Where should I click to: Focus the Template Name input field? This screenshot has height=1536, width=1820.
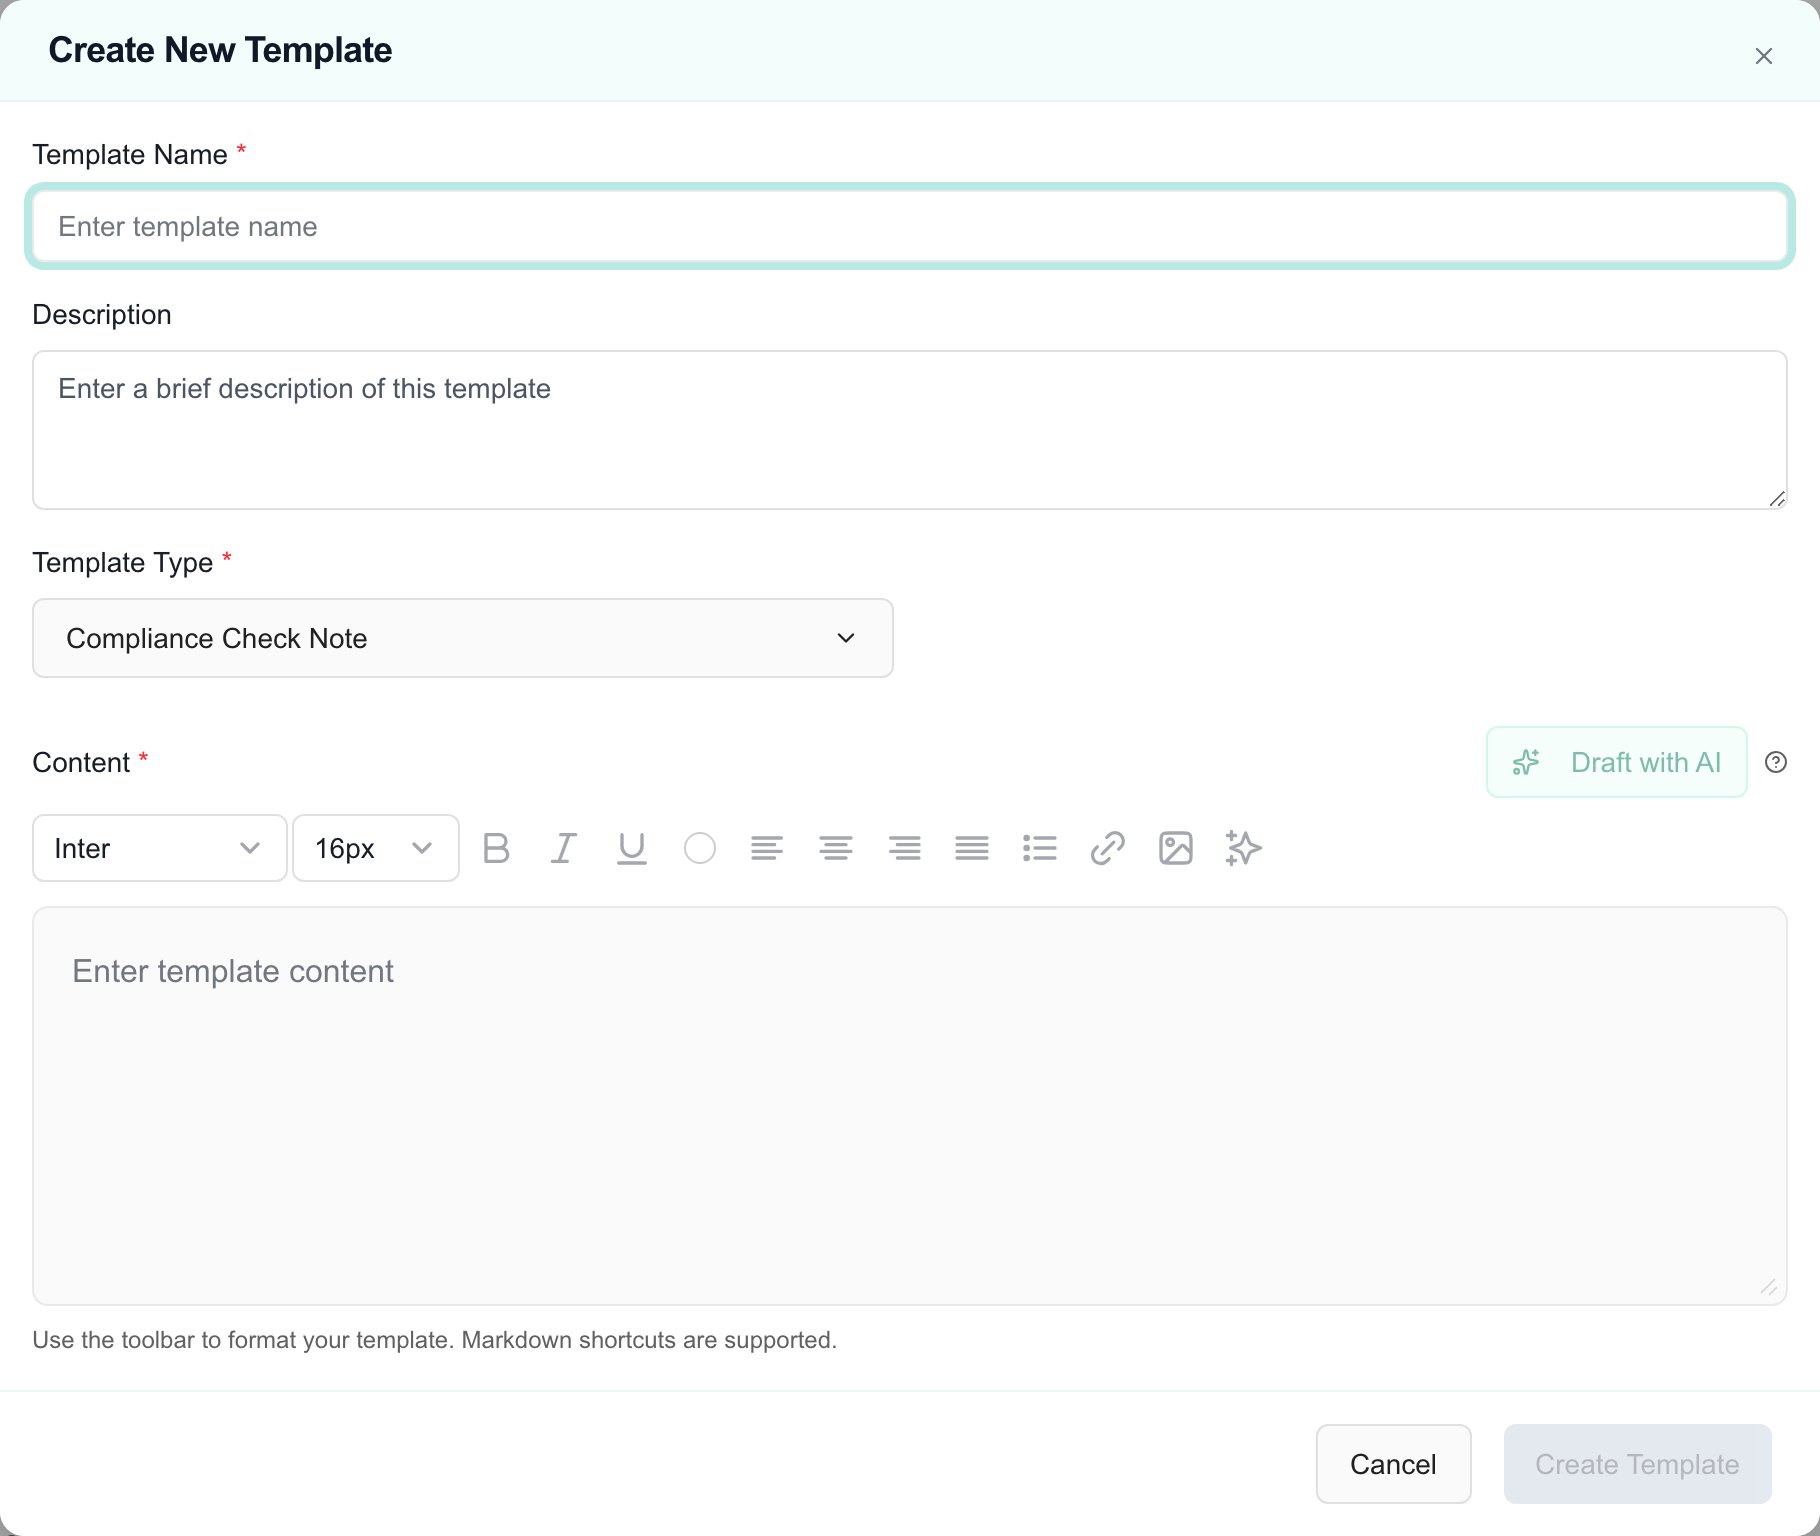(910, 226)
